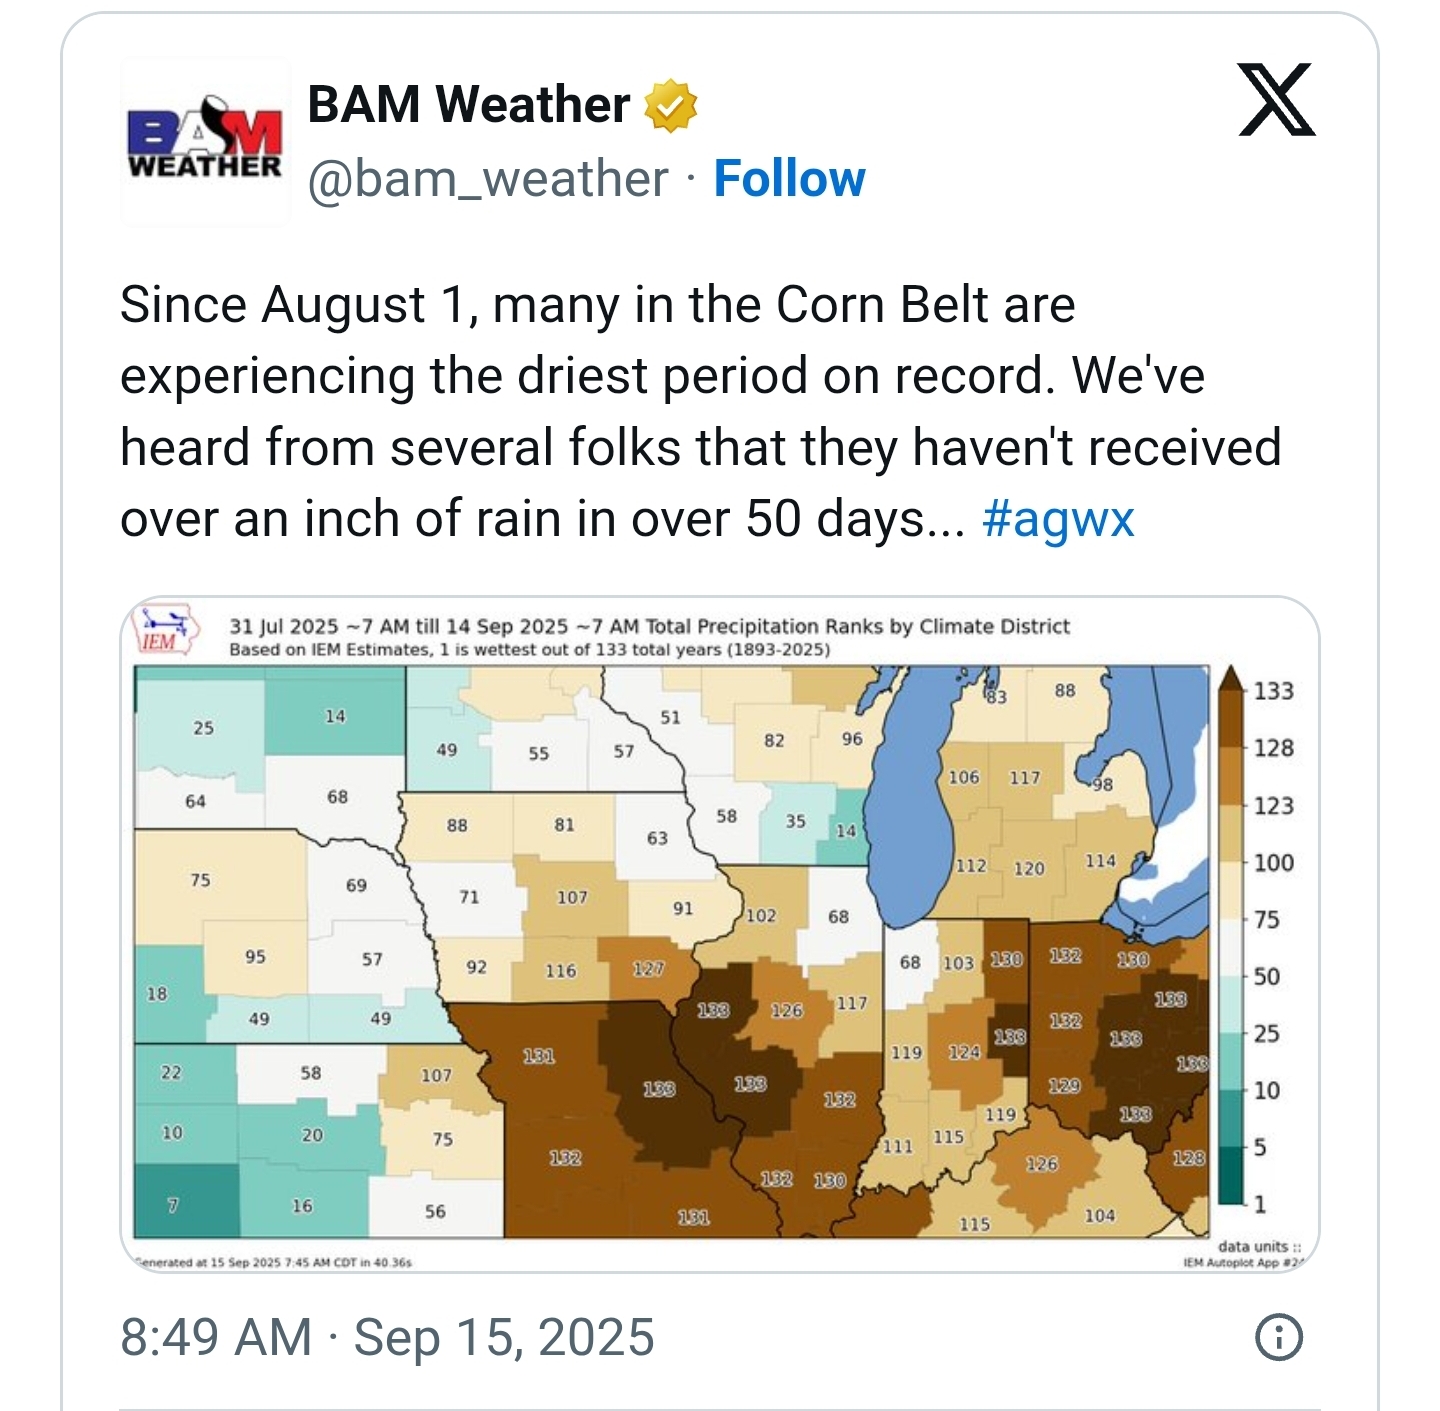The height and width of the screenshot is (1411, 1440).
Task: Click the colorbar top arrow at 133
Action: [x=1232, y=677]
